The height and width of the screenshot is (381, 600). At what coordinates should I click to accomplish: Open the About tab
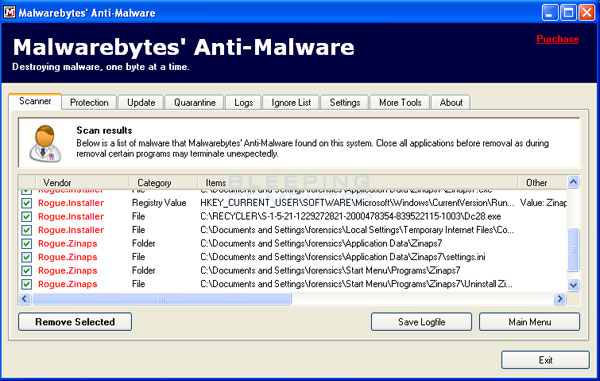[451, 103]
